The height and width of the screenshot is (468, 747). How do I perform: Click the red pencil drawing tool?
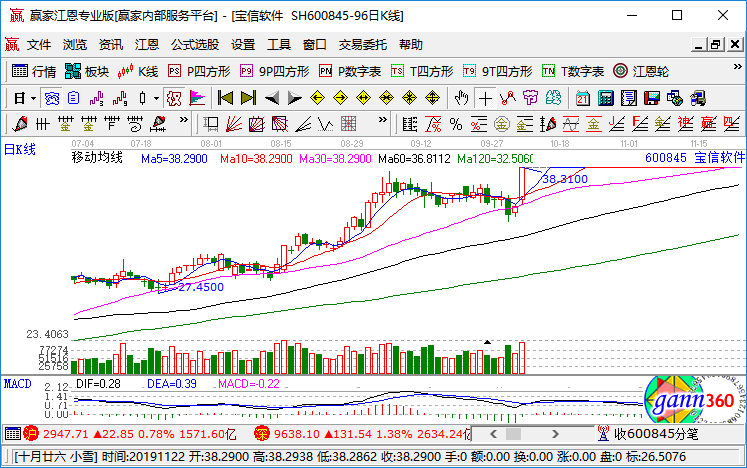click(x=20, y=124)
